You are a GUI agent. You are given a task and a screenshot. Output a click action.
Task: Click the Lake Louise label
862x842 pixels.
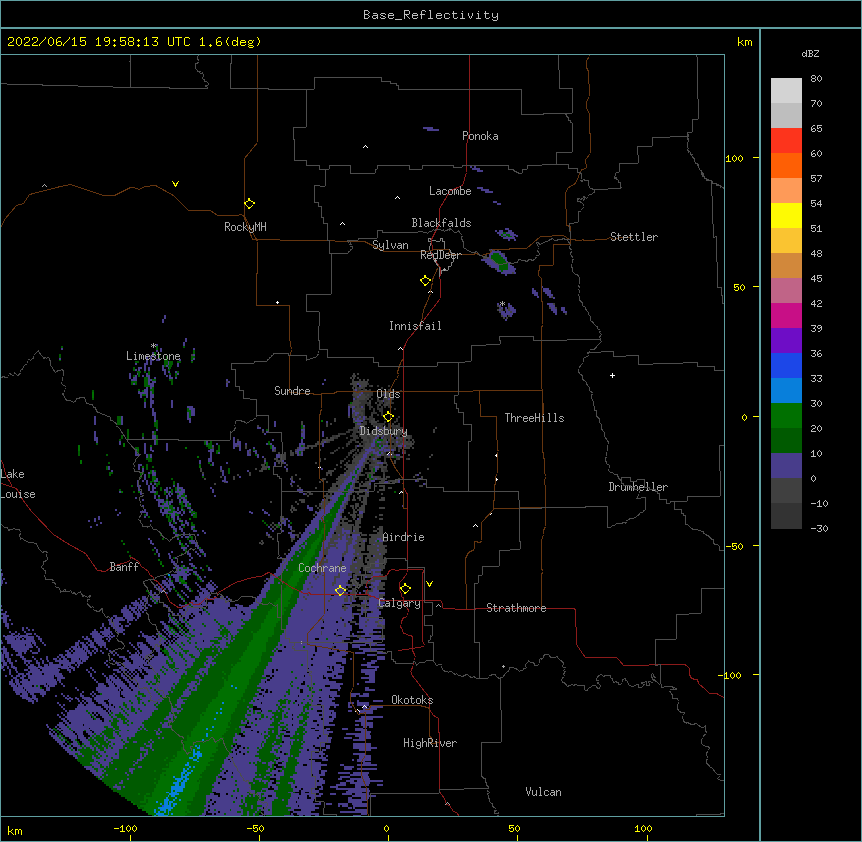point(16,484)
